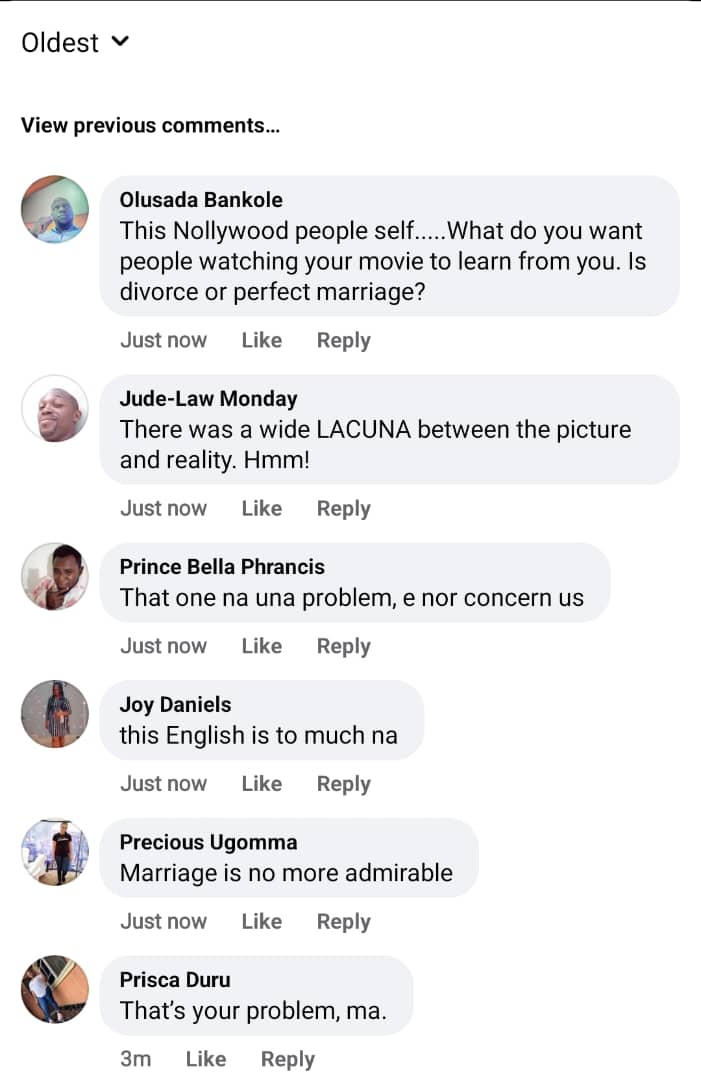
Task: Select Prince Bella Phrancis's avatar image
Action: coord(54,576)
